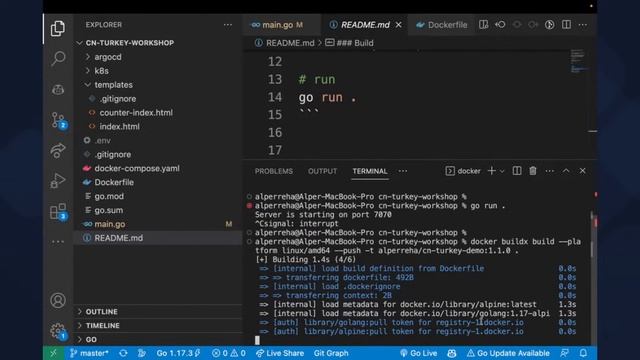The height and width of the screenshot is (360, 640).
Task: Synchronize changes in the status bar
Action: click(123, 353)
